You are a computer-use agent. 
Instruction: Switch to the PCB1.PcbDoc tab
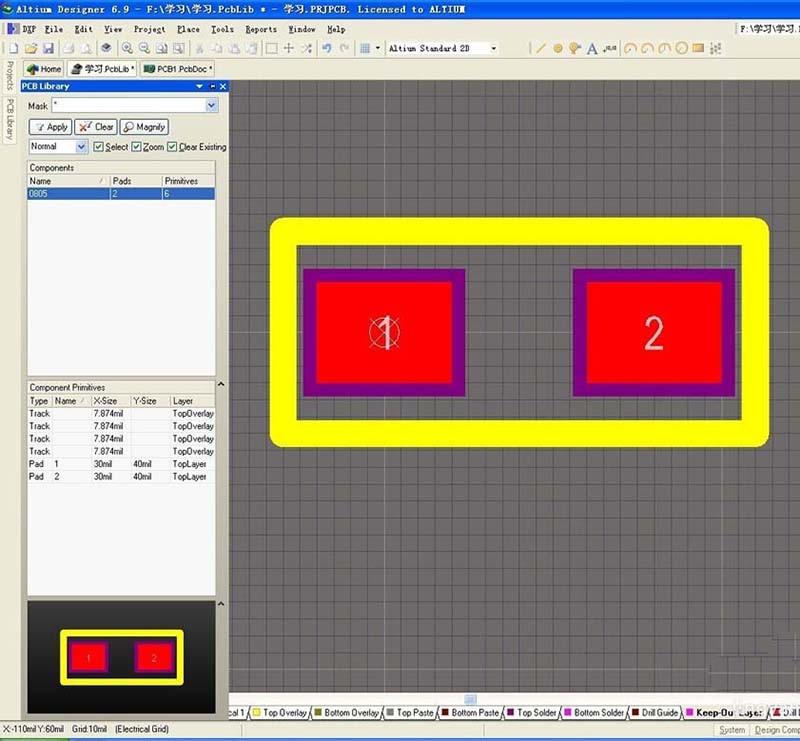coord(177,69)
